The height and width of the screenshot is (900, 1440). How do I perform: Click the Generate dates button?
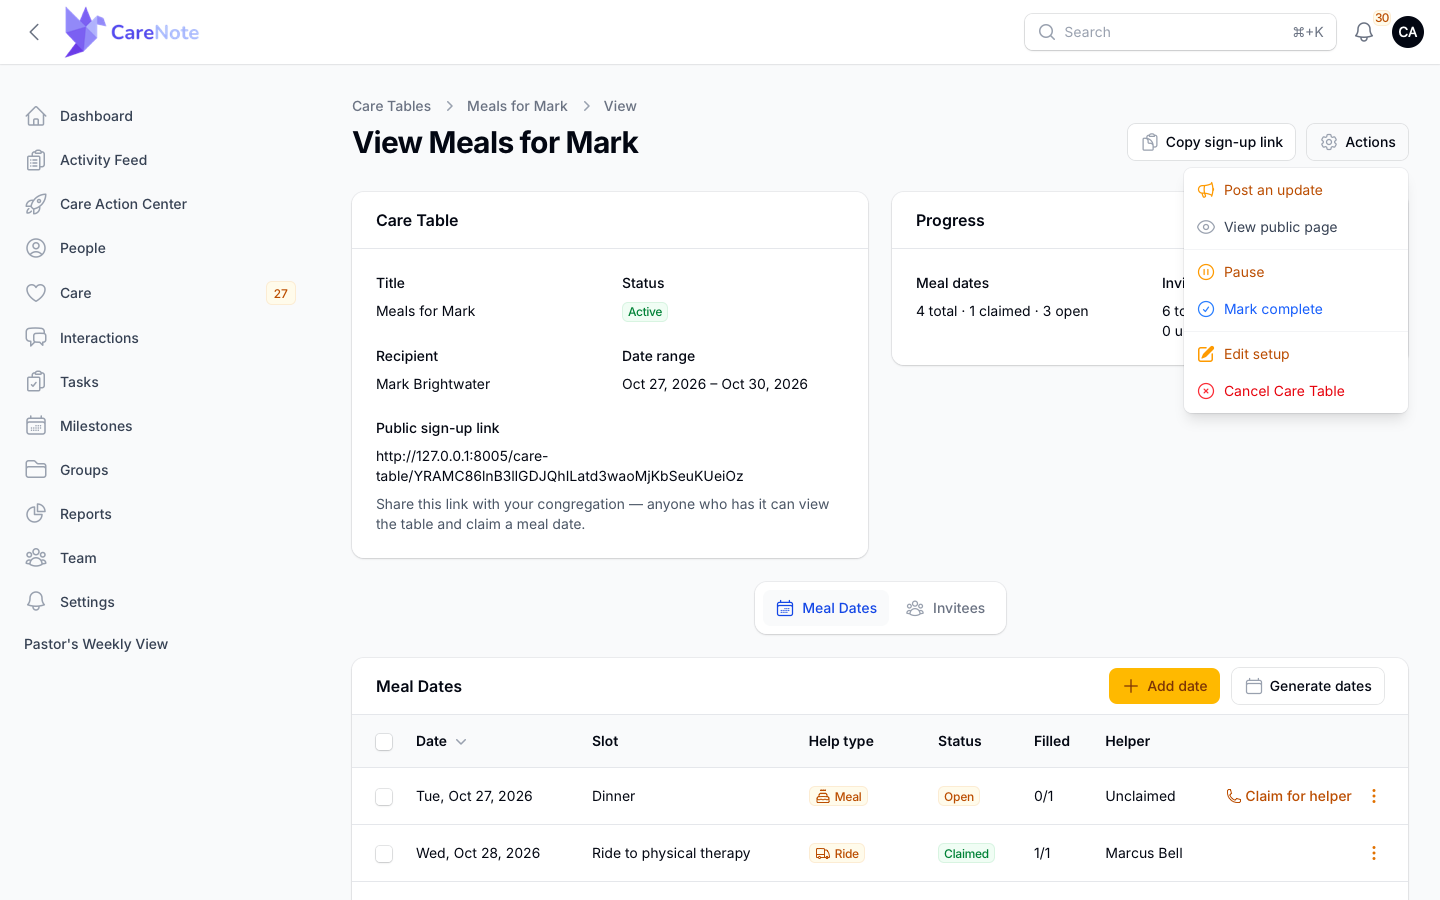(1308, 686)
